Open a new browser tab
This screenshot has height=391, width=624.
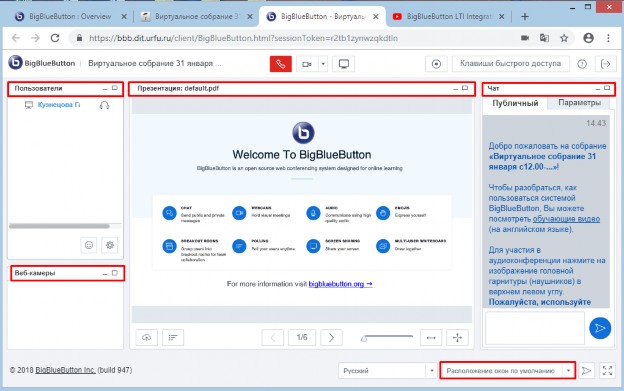coord(525,16)
